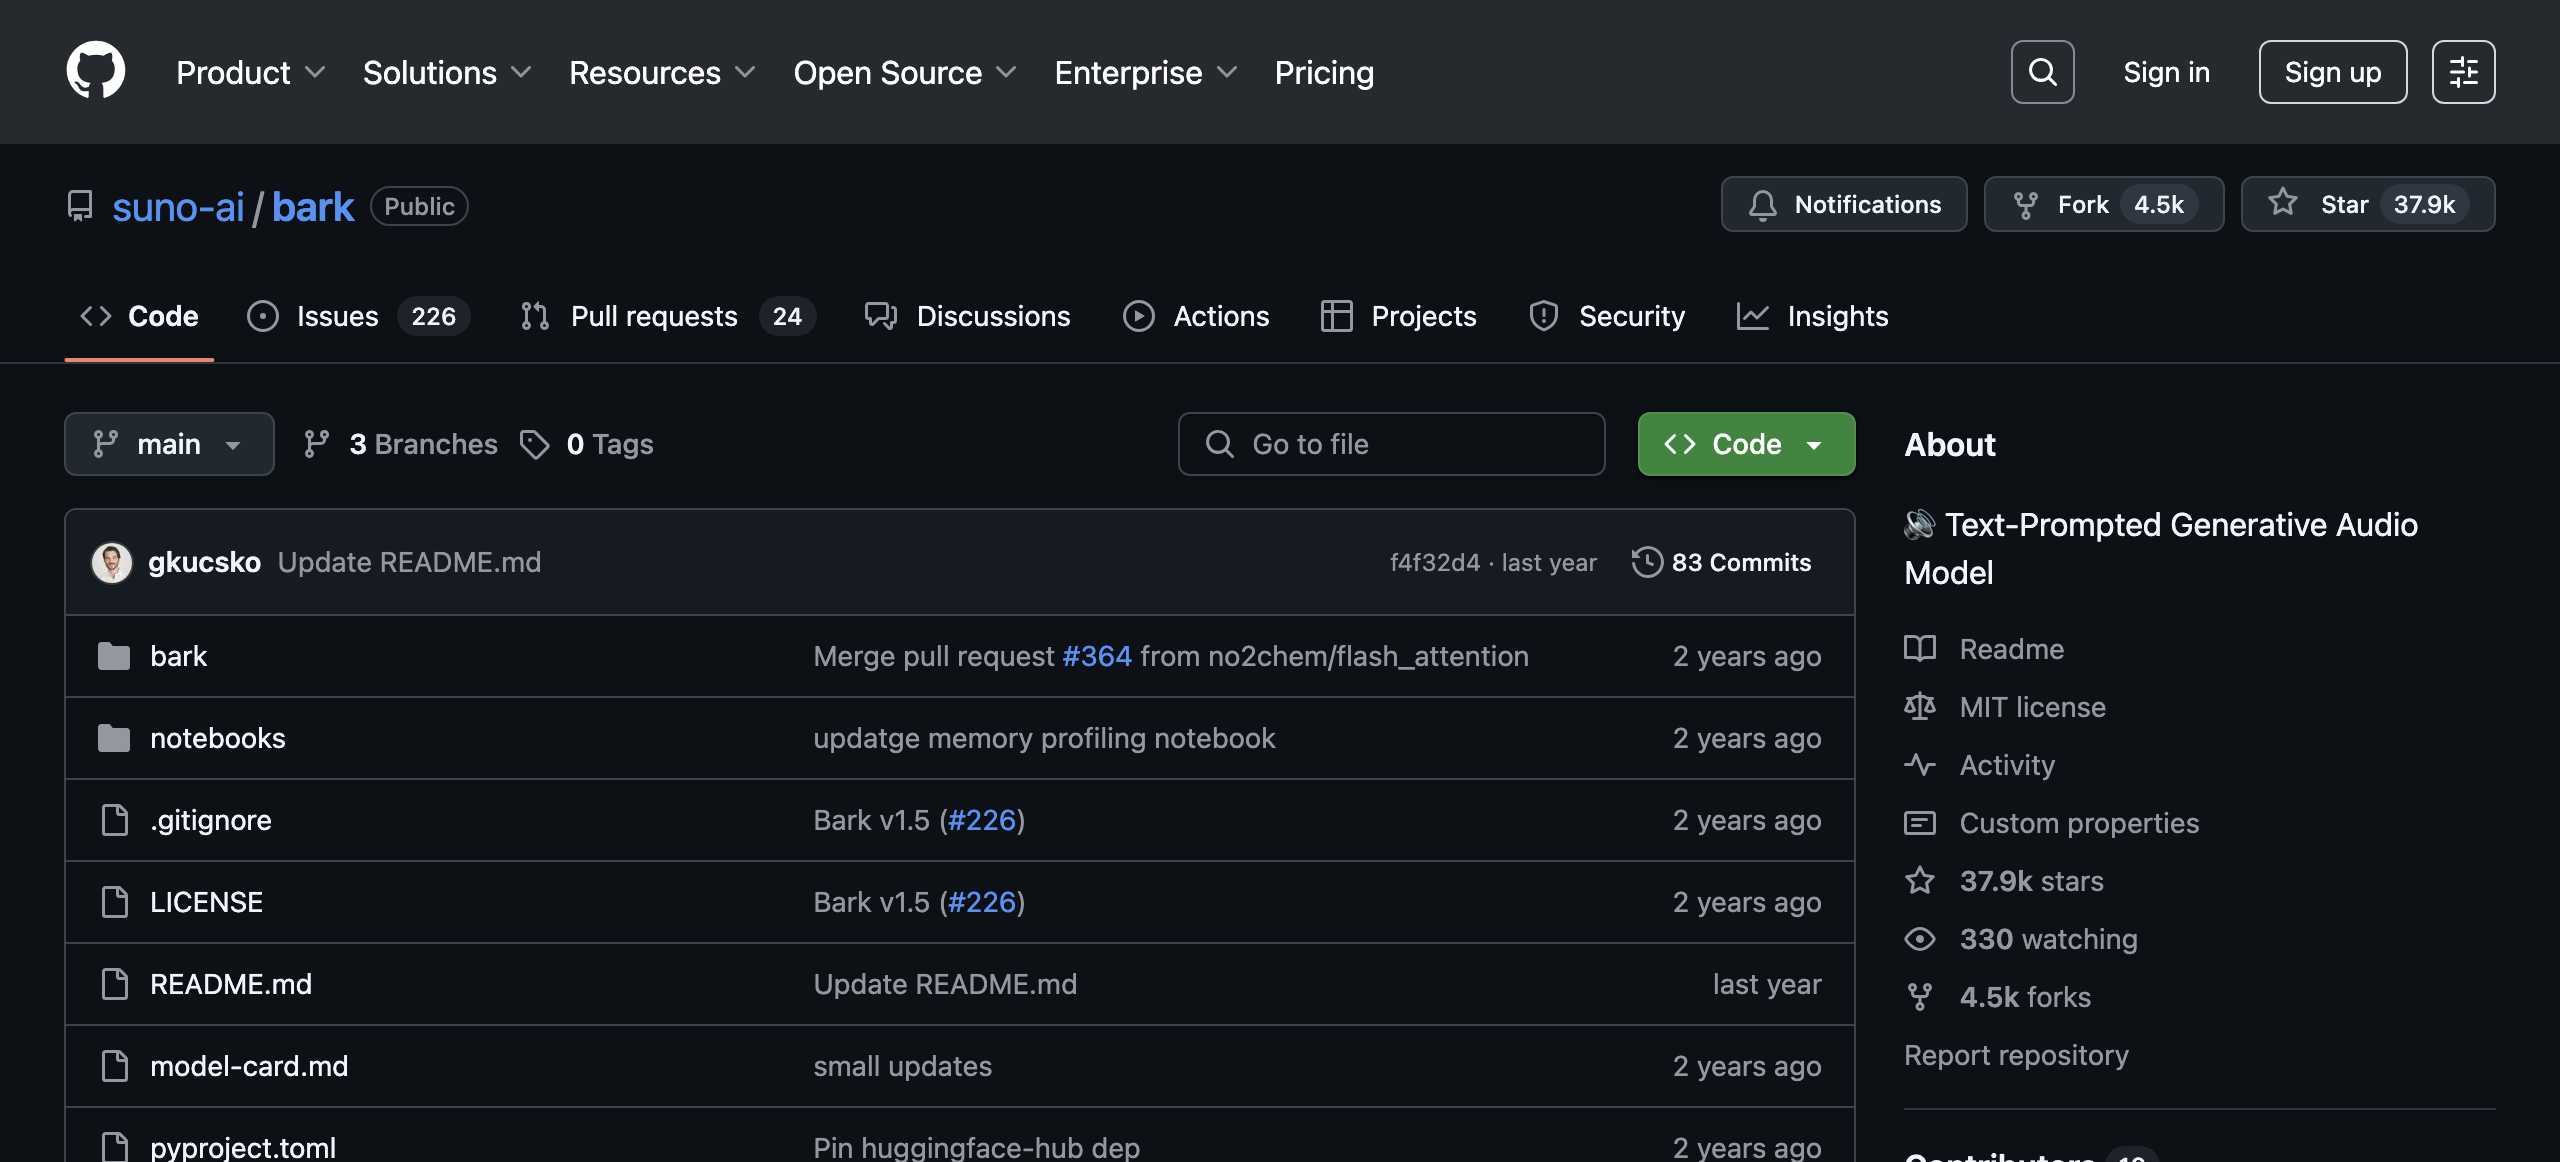Click the notebooks folder icon
This screenshot has width=2560, height=1162.
coord(114,738)
